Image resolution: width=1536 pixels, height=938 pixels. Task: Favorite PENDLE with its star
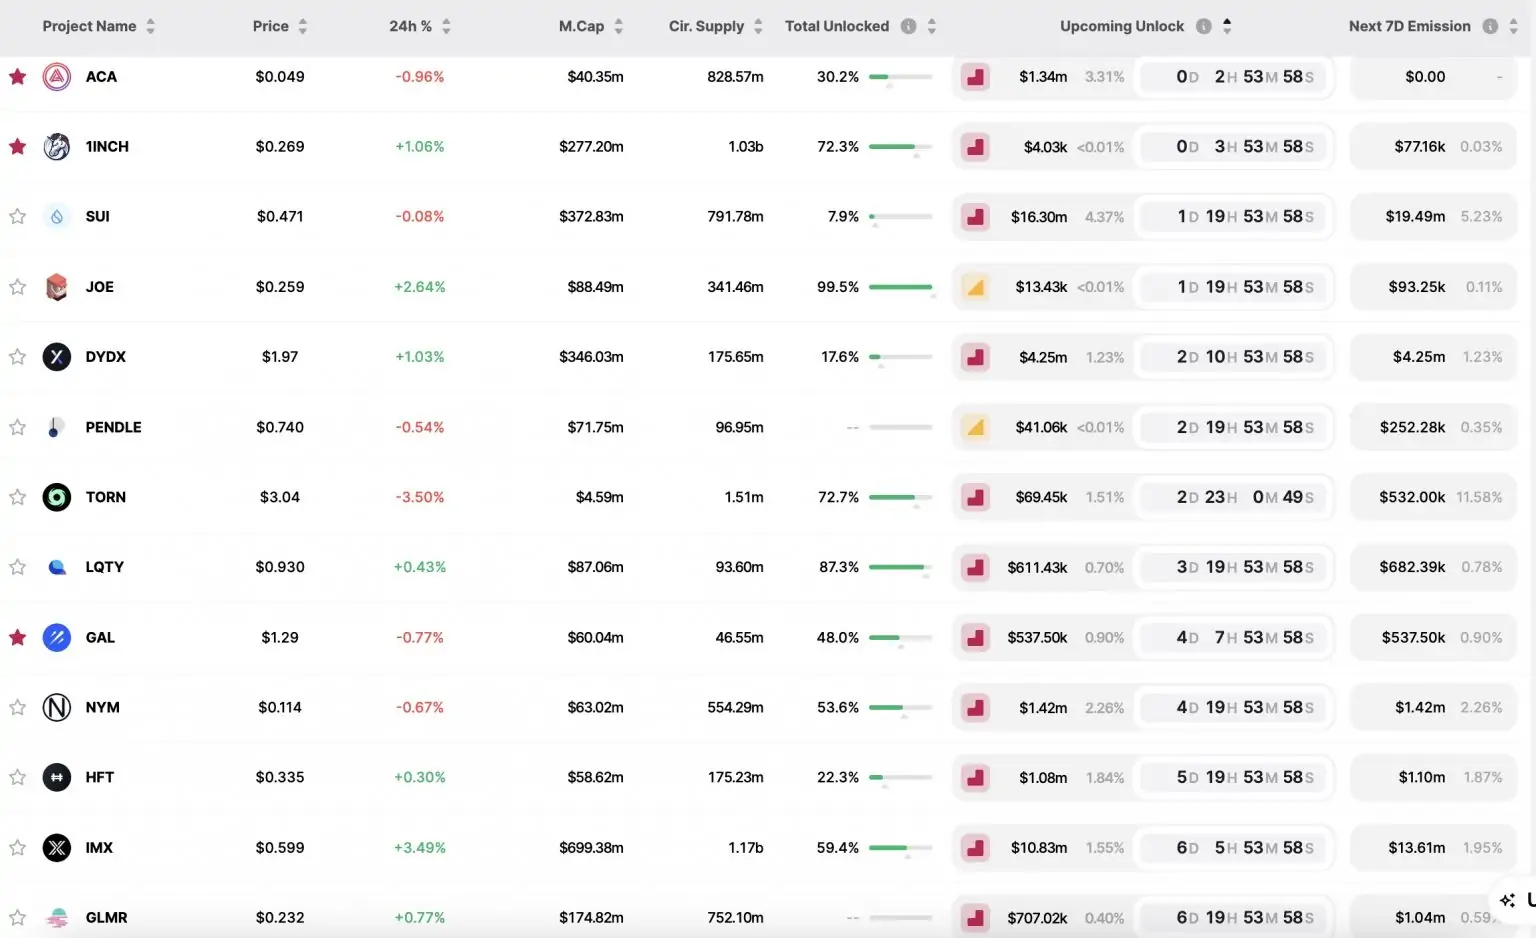tap(17, 427)
